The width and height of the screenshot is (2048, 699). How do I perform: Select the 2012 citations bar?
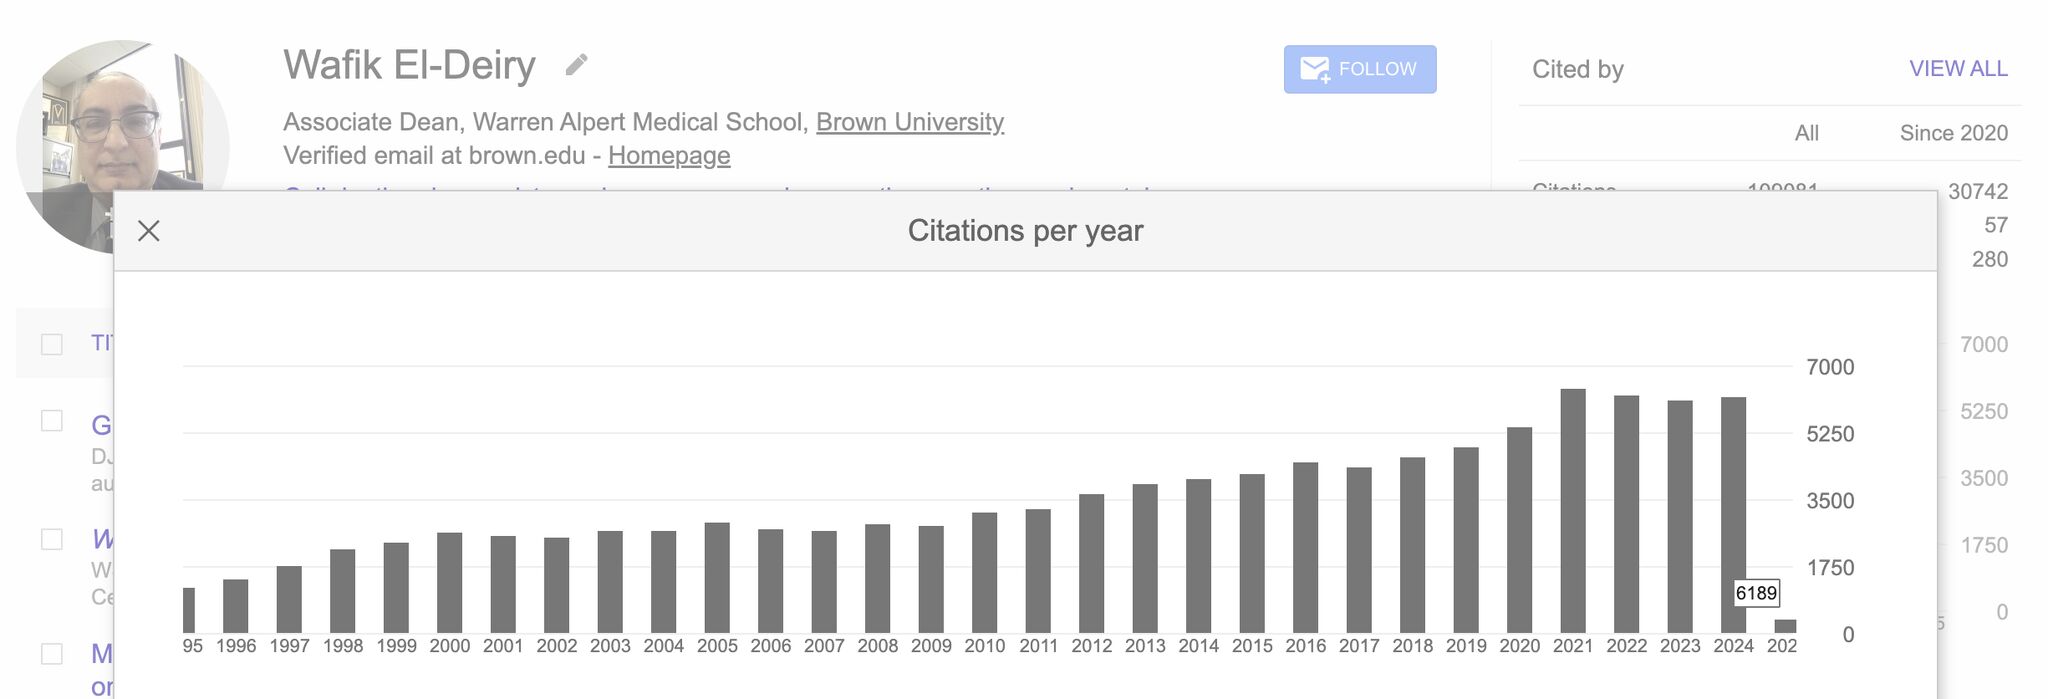coord(1091,563)
